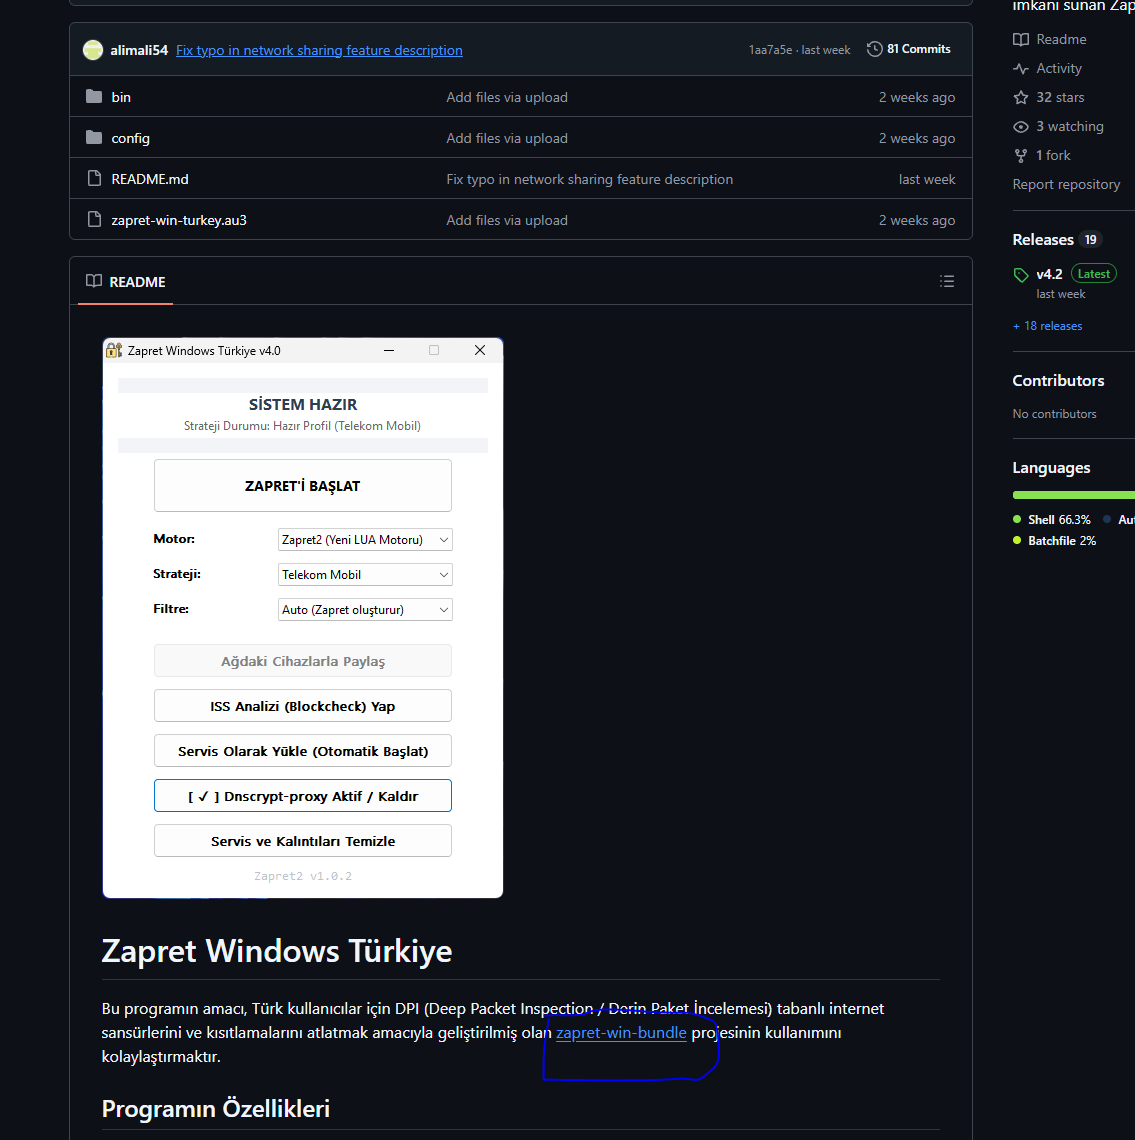This screenshot has height=1140, width=1135.
Task: Click the Releases count badge 19
Action: click(x=1091, y=240)
